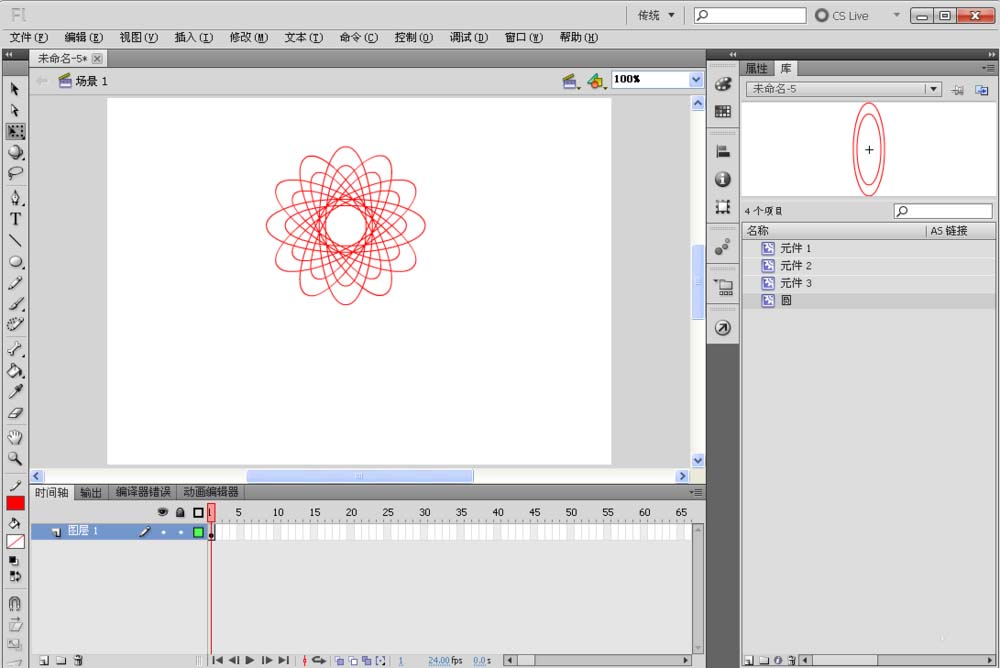Click 场景 1 in the edit bar
The image size is (1000, 668).
[x=90, y=81]
